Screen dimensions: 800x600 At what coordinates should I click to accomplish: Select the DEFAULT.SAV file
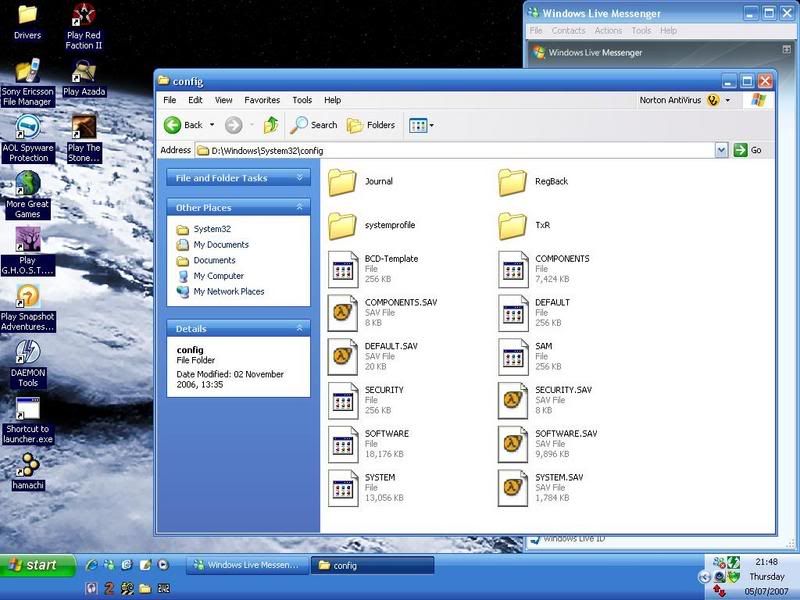[x=373, y=357]
